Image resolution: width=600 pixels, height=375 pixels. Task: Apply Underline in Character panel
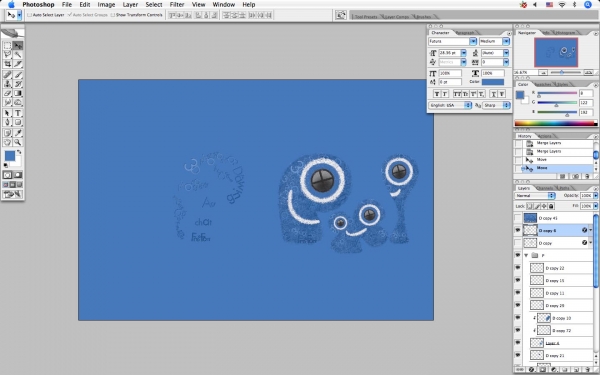click(494, 94)
